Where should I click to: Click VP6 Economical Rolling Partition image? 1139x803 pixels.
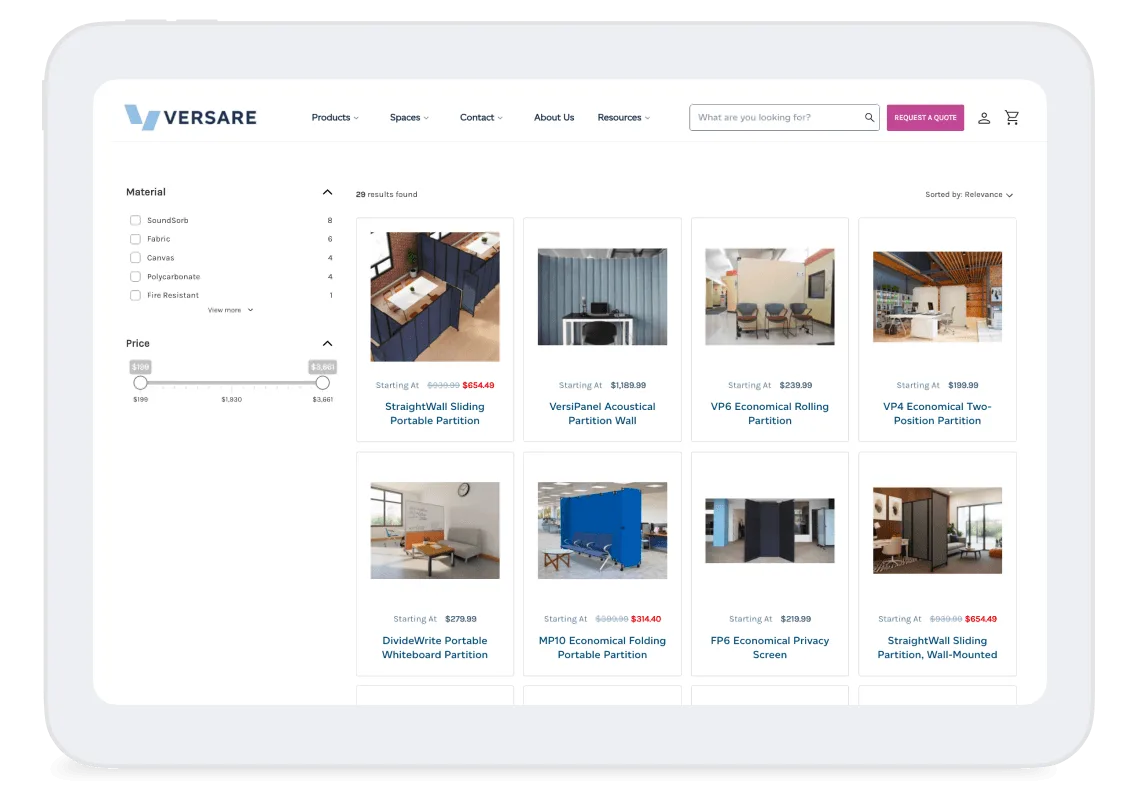[x=770, y=296]
